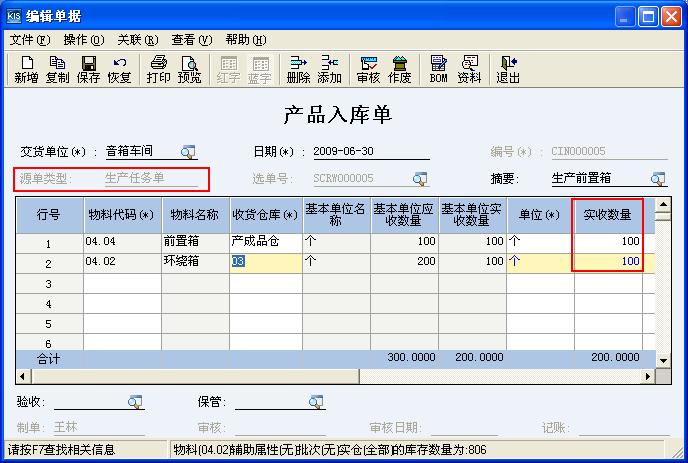Click the 恢复 (Restore) toolbar icon
This screenshot has height=463, width=688.
click(x=119, y=69)
